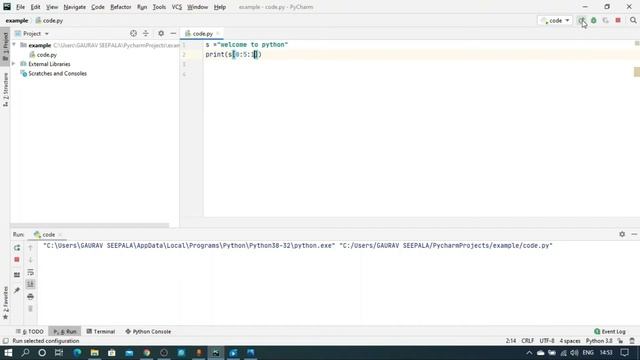Image resolution: width=640 pixels, height=360 pixels.
Task: Open the VCS menu
Action: pyautogui.click(x=177, y=7)
